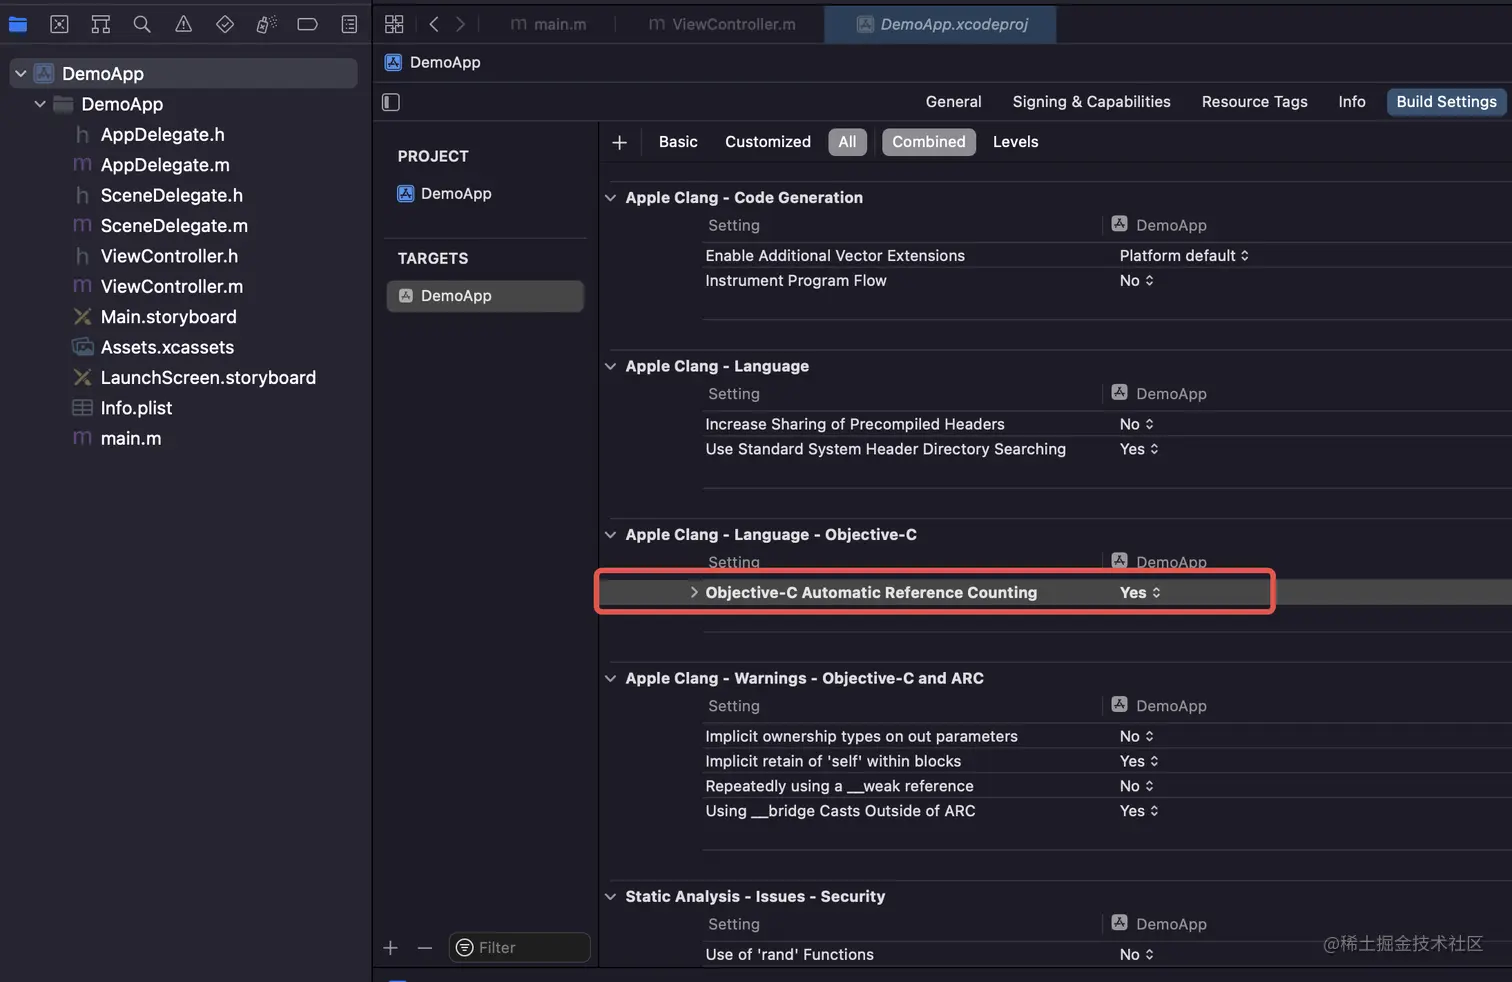The image size is (1512, 982).
Task: Click the related items grid icon
Action: [394, 24]
